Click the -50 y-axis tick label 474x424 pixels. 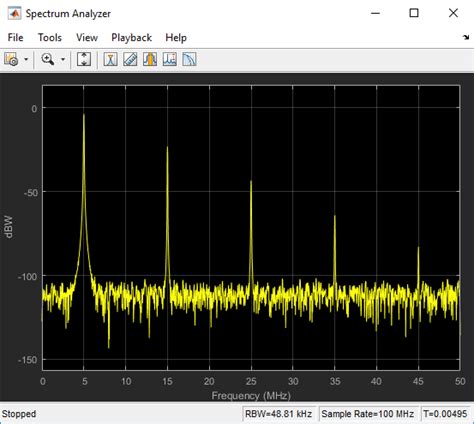click(x=30, y=192)
